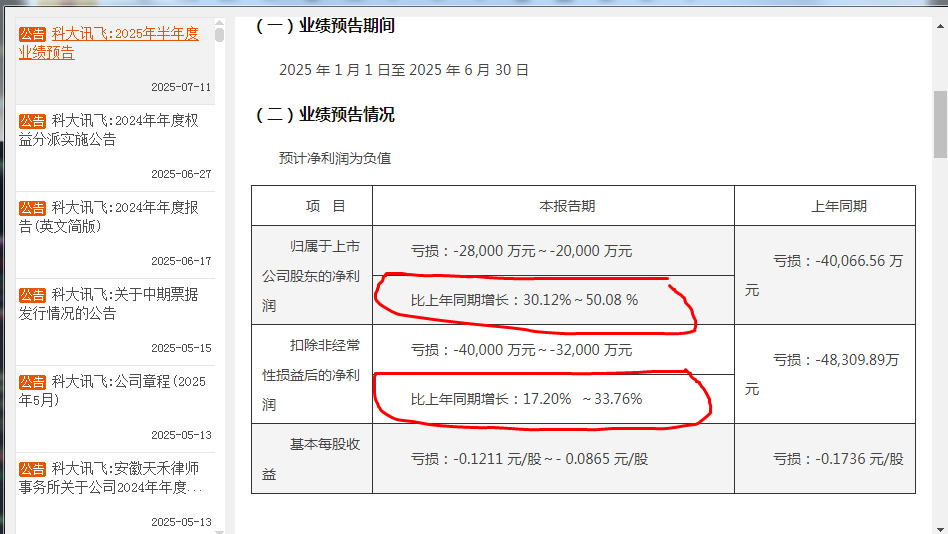
Task: Click cell 亏损:-40,066.56万元
Action: click(825, 276)
